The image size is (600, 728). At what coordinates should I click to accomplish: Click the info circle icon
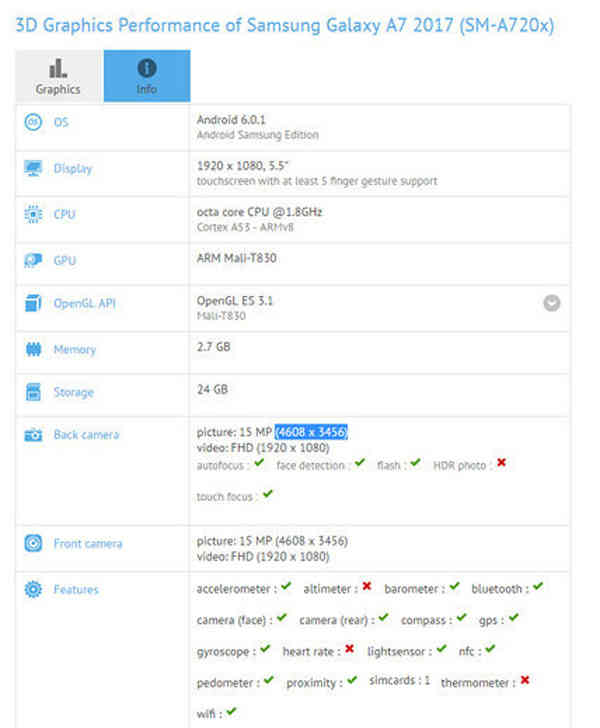pyautogui.click(x=147, y=68)
